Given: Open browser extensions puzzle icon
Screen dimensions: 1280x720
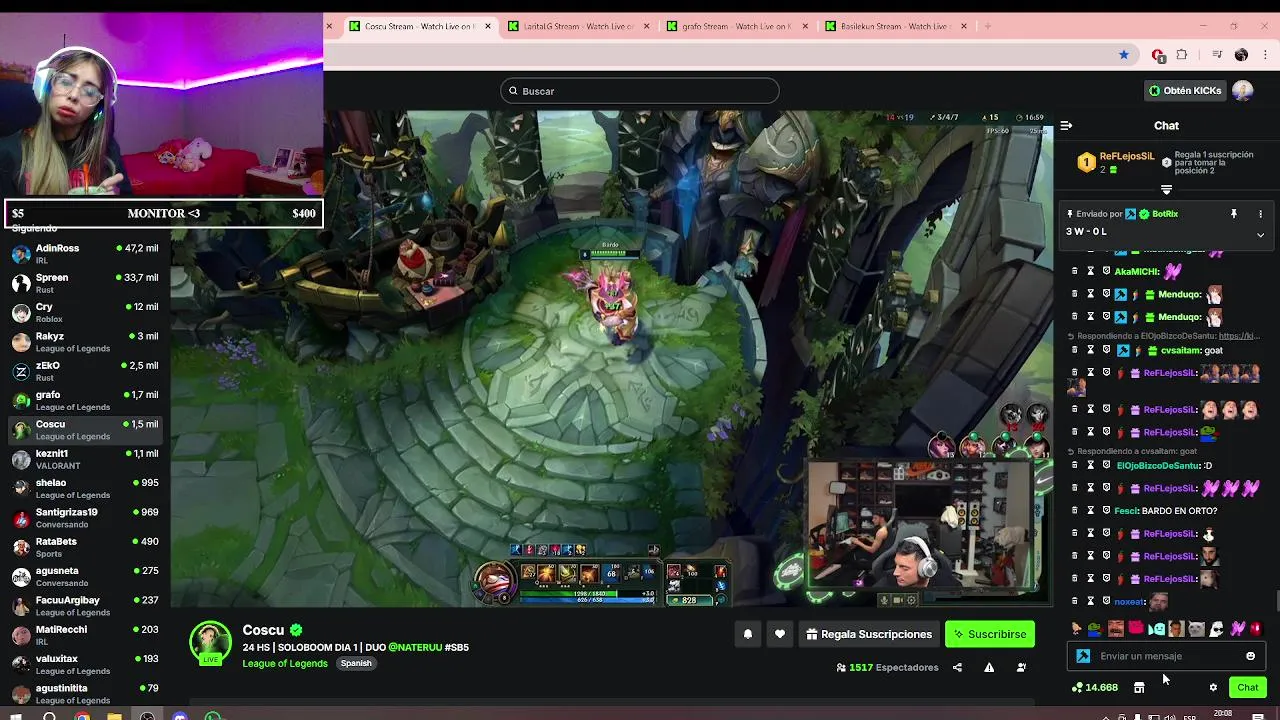Looking at the screenshot, I should pyautogui.click(x=1182, y=55).
